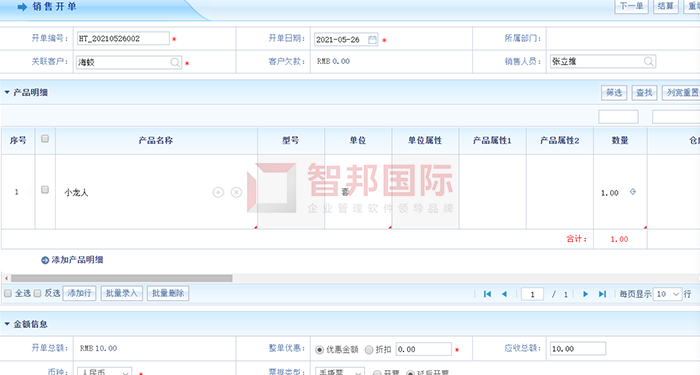Go to the previous page of product rows
This screenshot has height=375, width=700.
[x=504, y=294]
